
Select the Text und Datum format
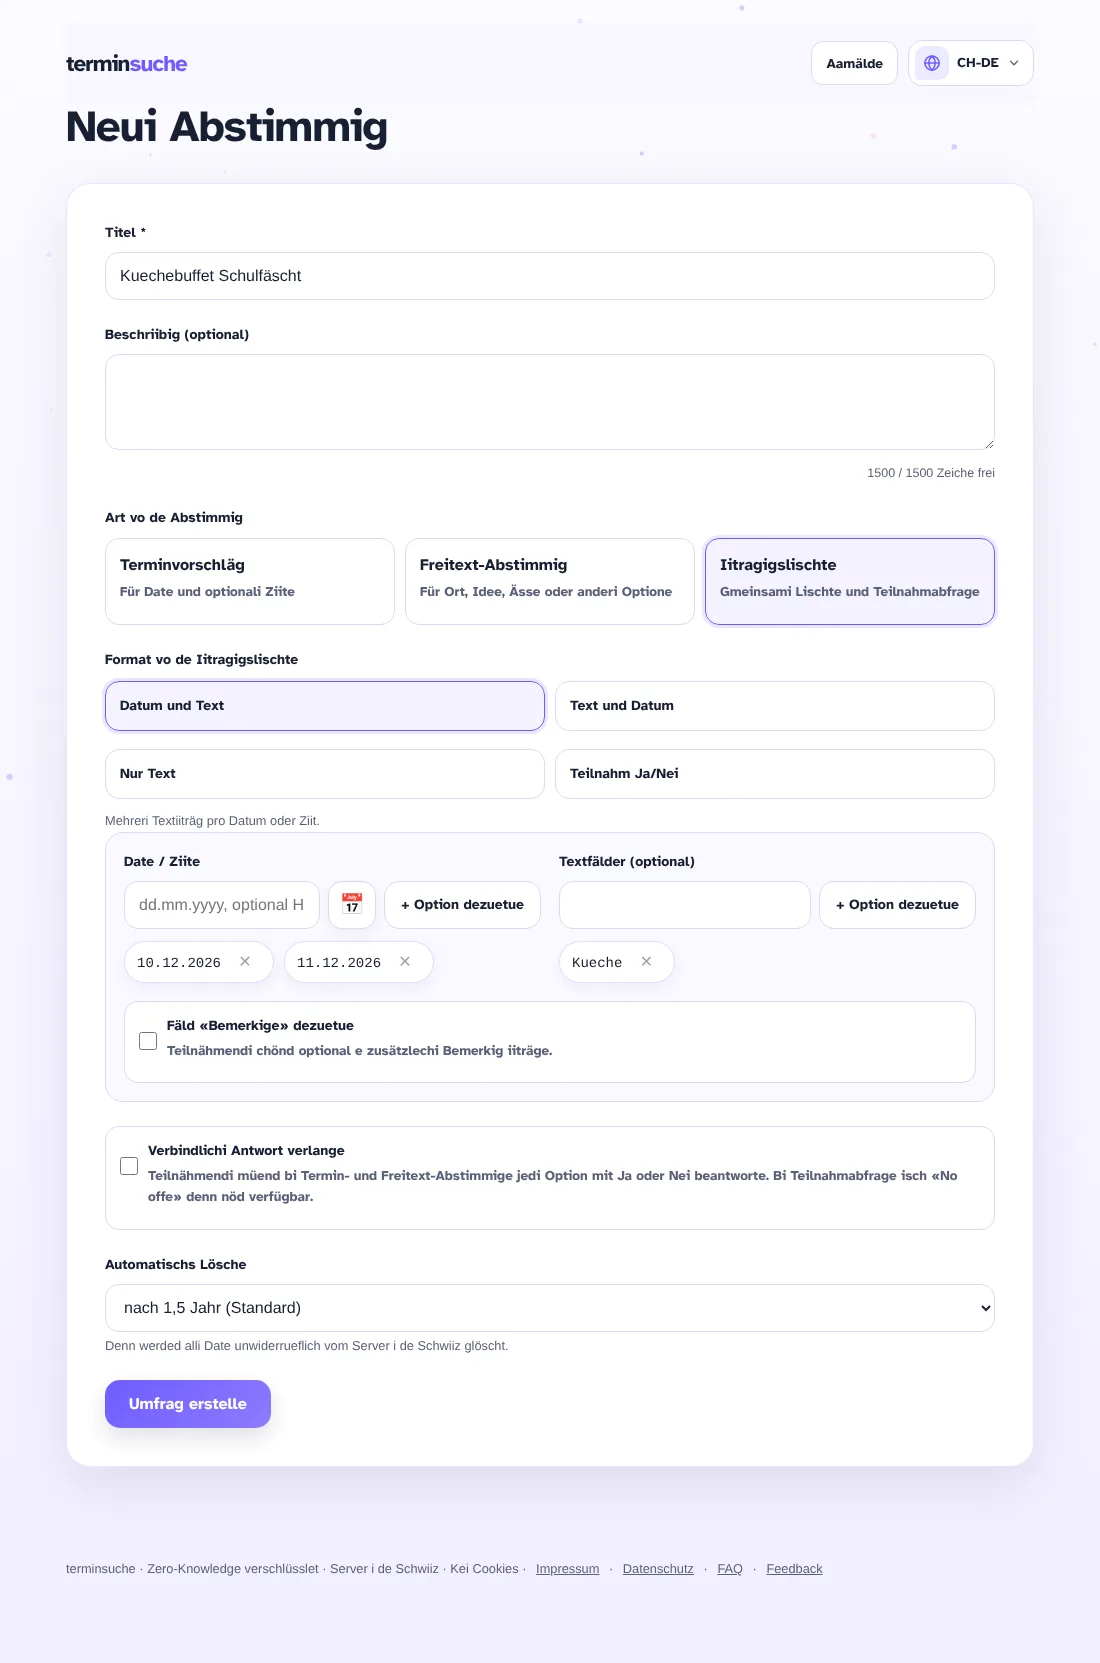[775, 706]
